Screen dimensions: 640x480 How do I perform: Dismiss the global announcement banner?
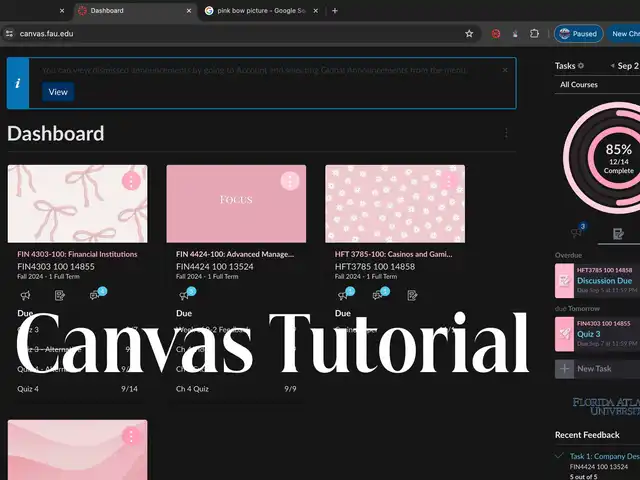pyautogui.click(x=505, y=70)
